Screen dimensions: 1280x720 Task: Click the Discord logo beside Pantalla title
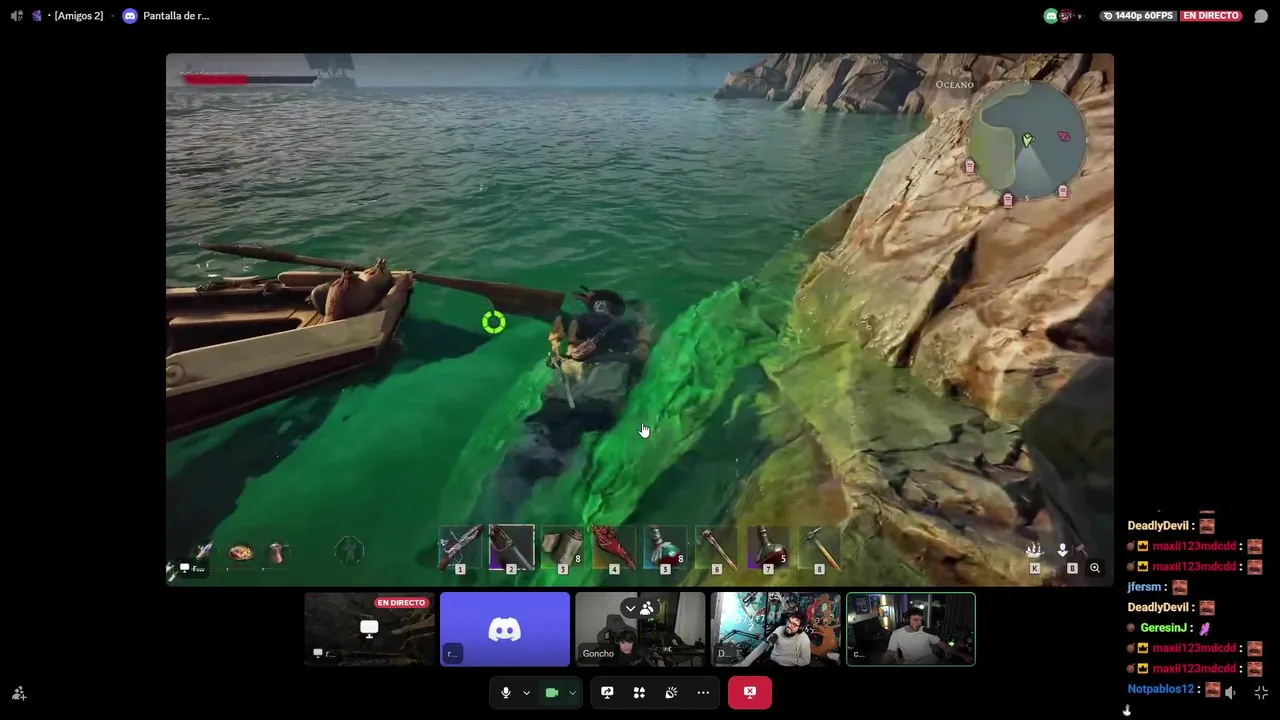click(x=129, y=16)
